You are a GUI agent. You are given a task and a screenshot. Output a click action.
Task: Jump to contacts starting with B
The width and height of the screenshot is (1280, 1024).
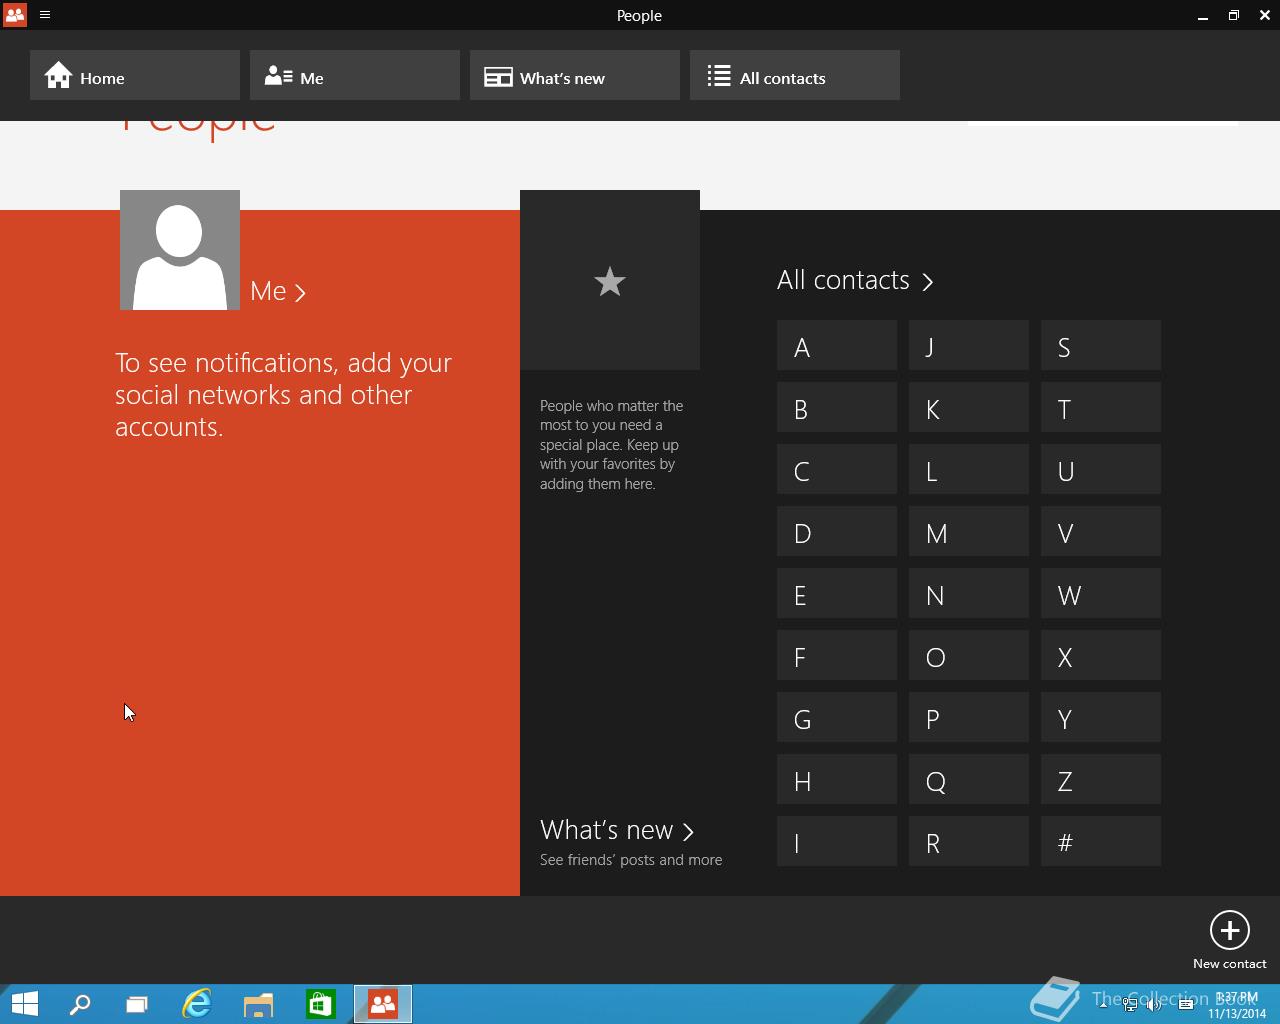tap(837, 407)
